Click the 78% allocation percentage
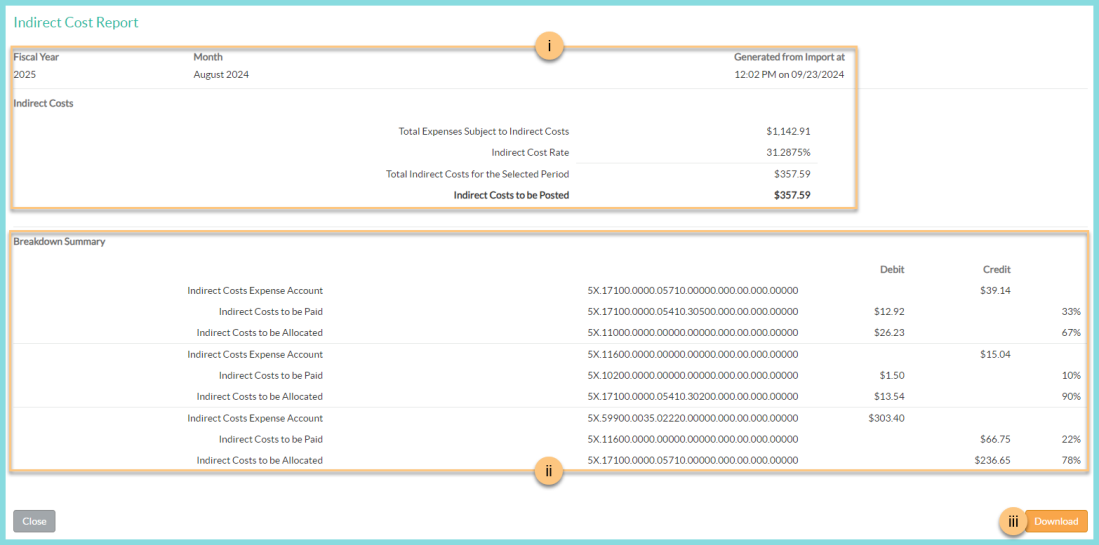 click(x=1071, y=460)
